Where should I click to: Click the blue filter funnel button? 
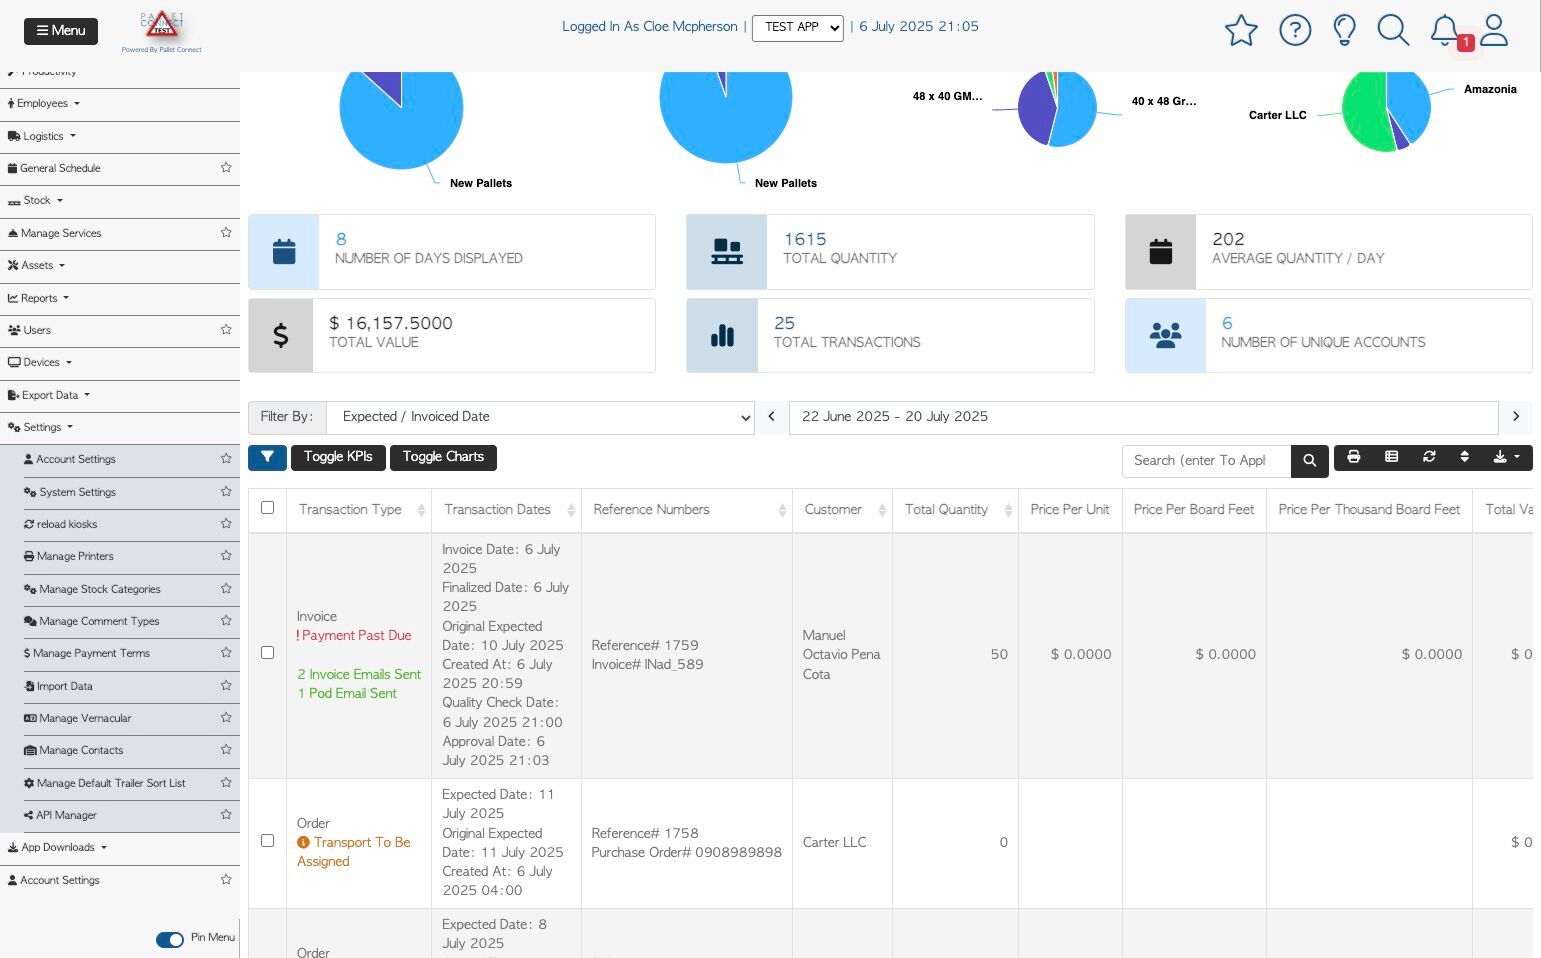coord(267,457)
